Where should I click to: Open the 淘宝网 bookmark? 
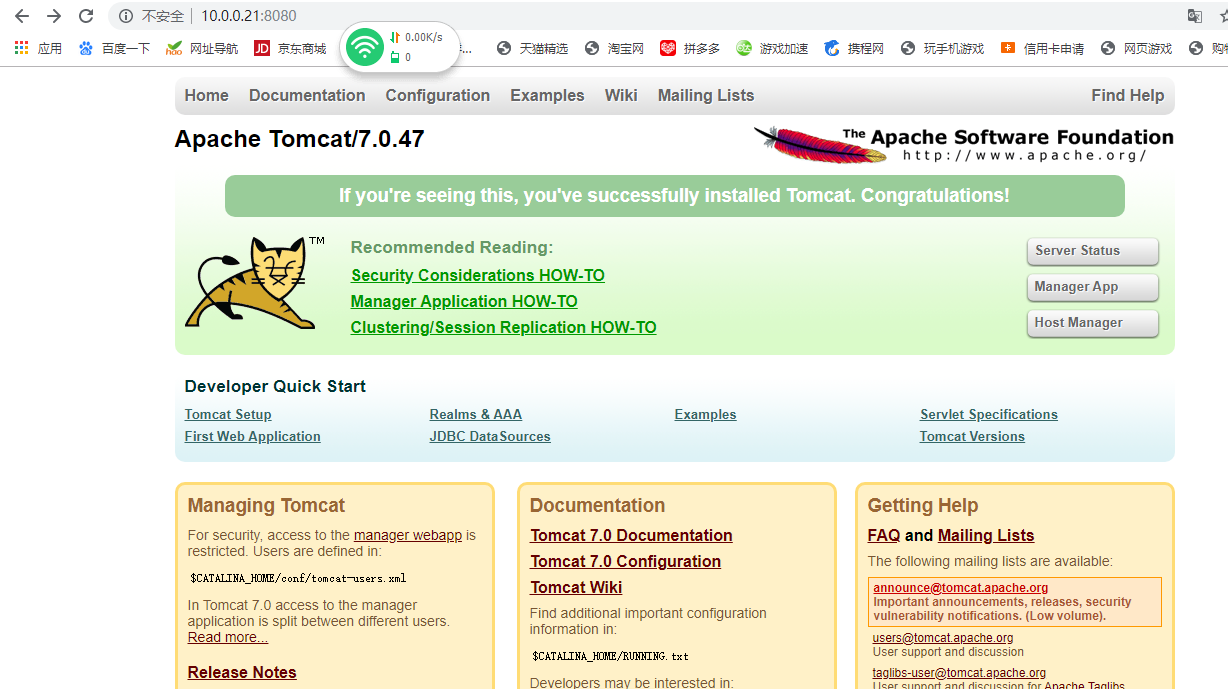click(614, 48)
